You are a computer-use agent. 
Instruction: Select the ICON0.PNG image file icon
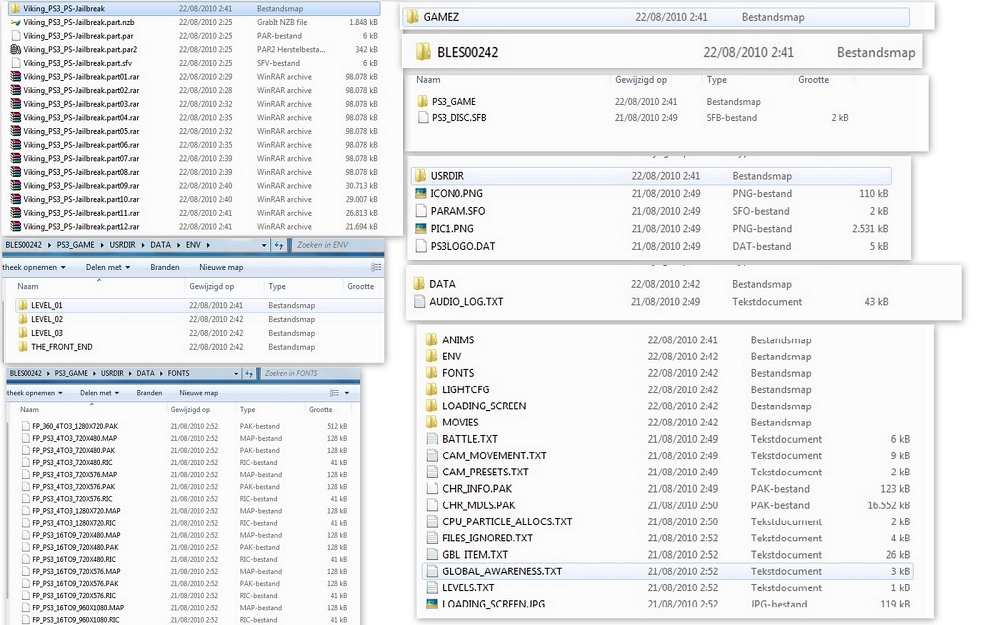pos(420,194)
